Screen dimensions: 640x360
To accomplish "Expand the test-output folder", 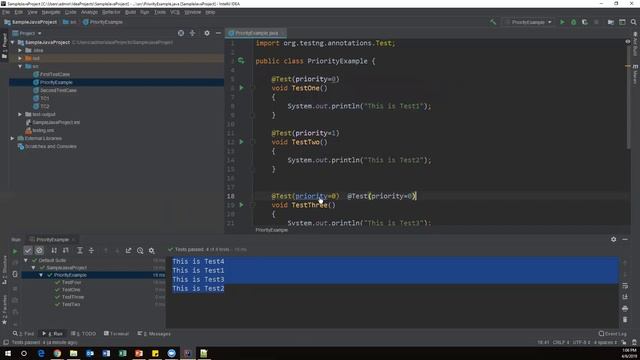I will [x=20, y=114].
